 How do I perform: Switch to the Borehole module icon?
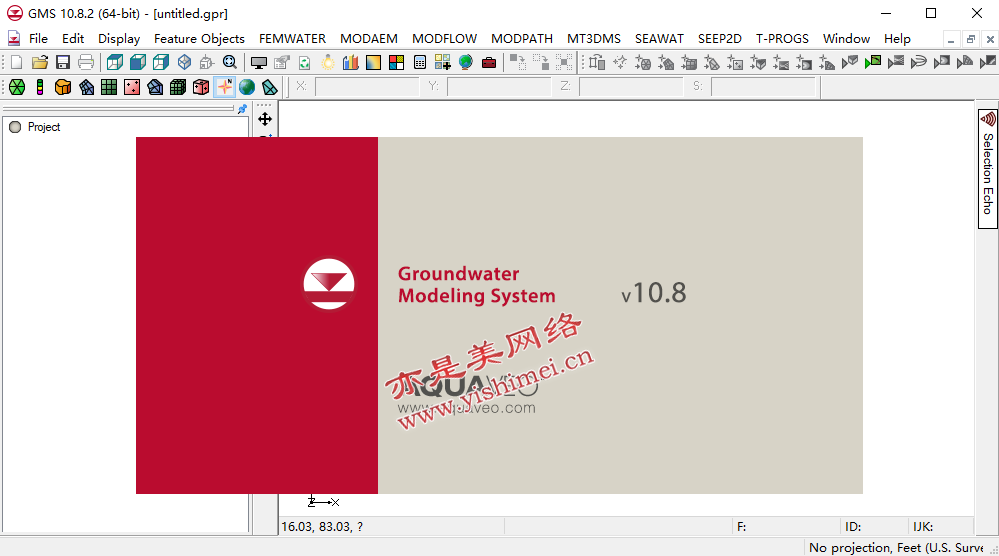click(x=40, y=87)
